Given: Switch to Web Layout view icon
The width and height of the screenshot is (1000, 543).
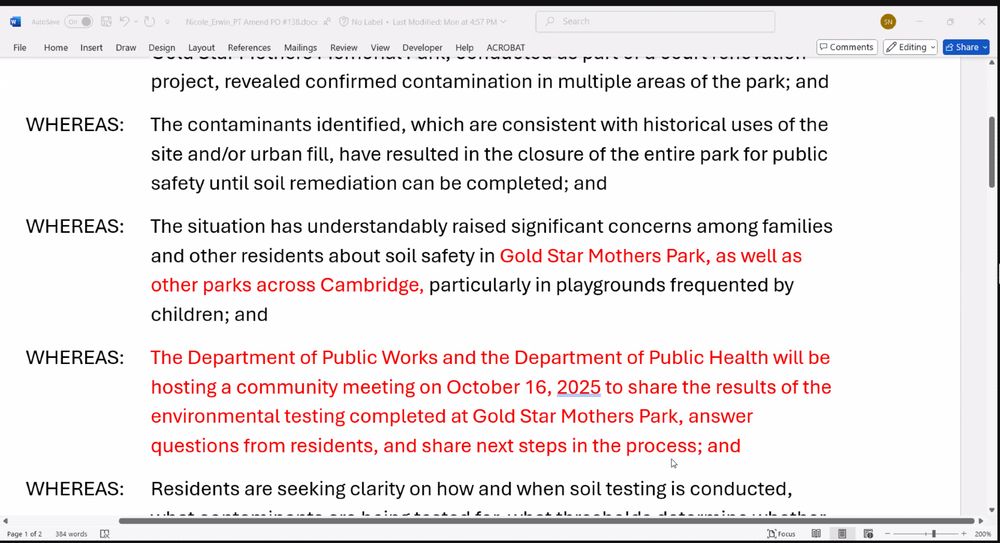Looking at the screenshot, I should point(868,534).
